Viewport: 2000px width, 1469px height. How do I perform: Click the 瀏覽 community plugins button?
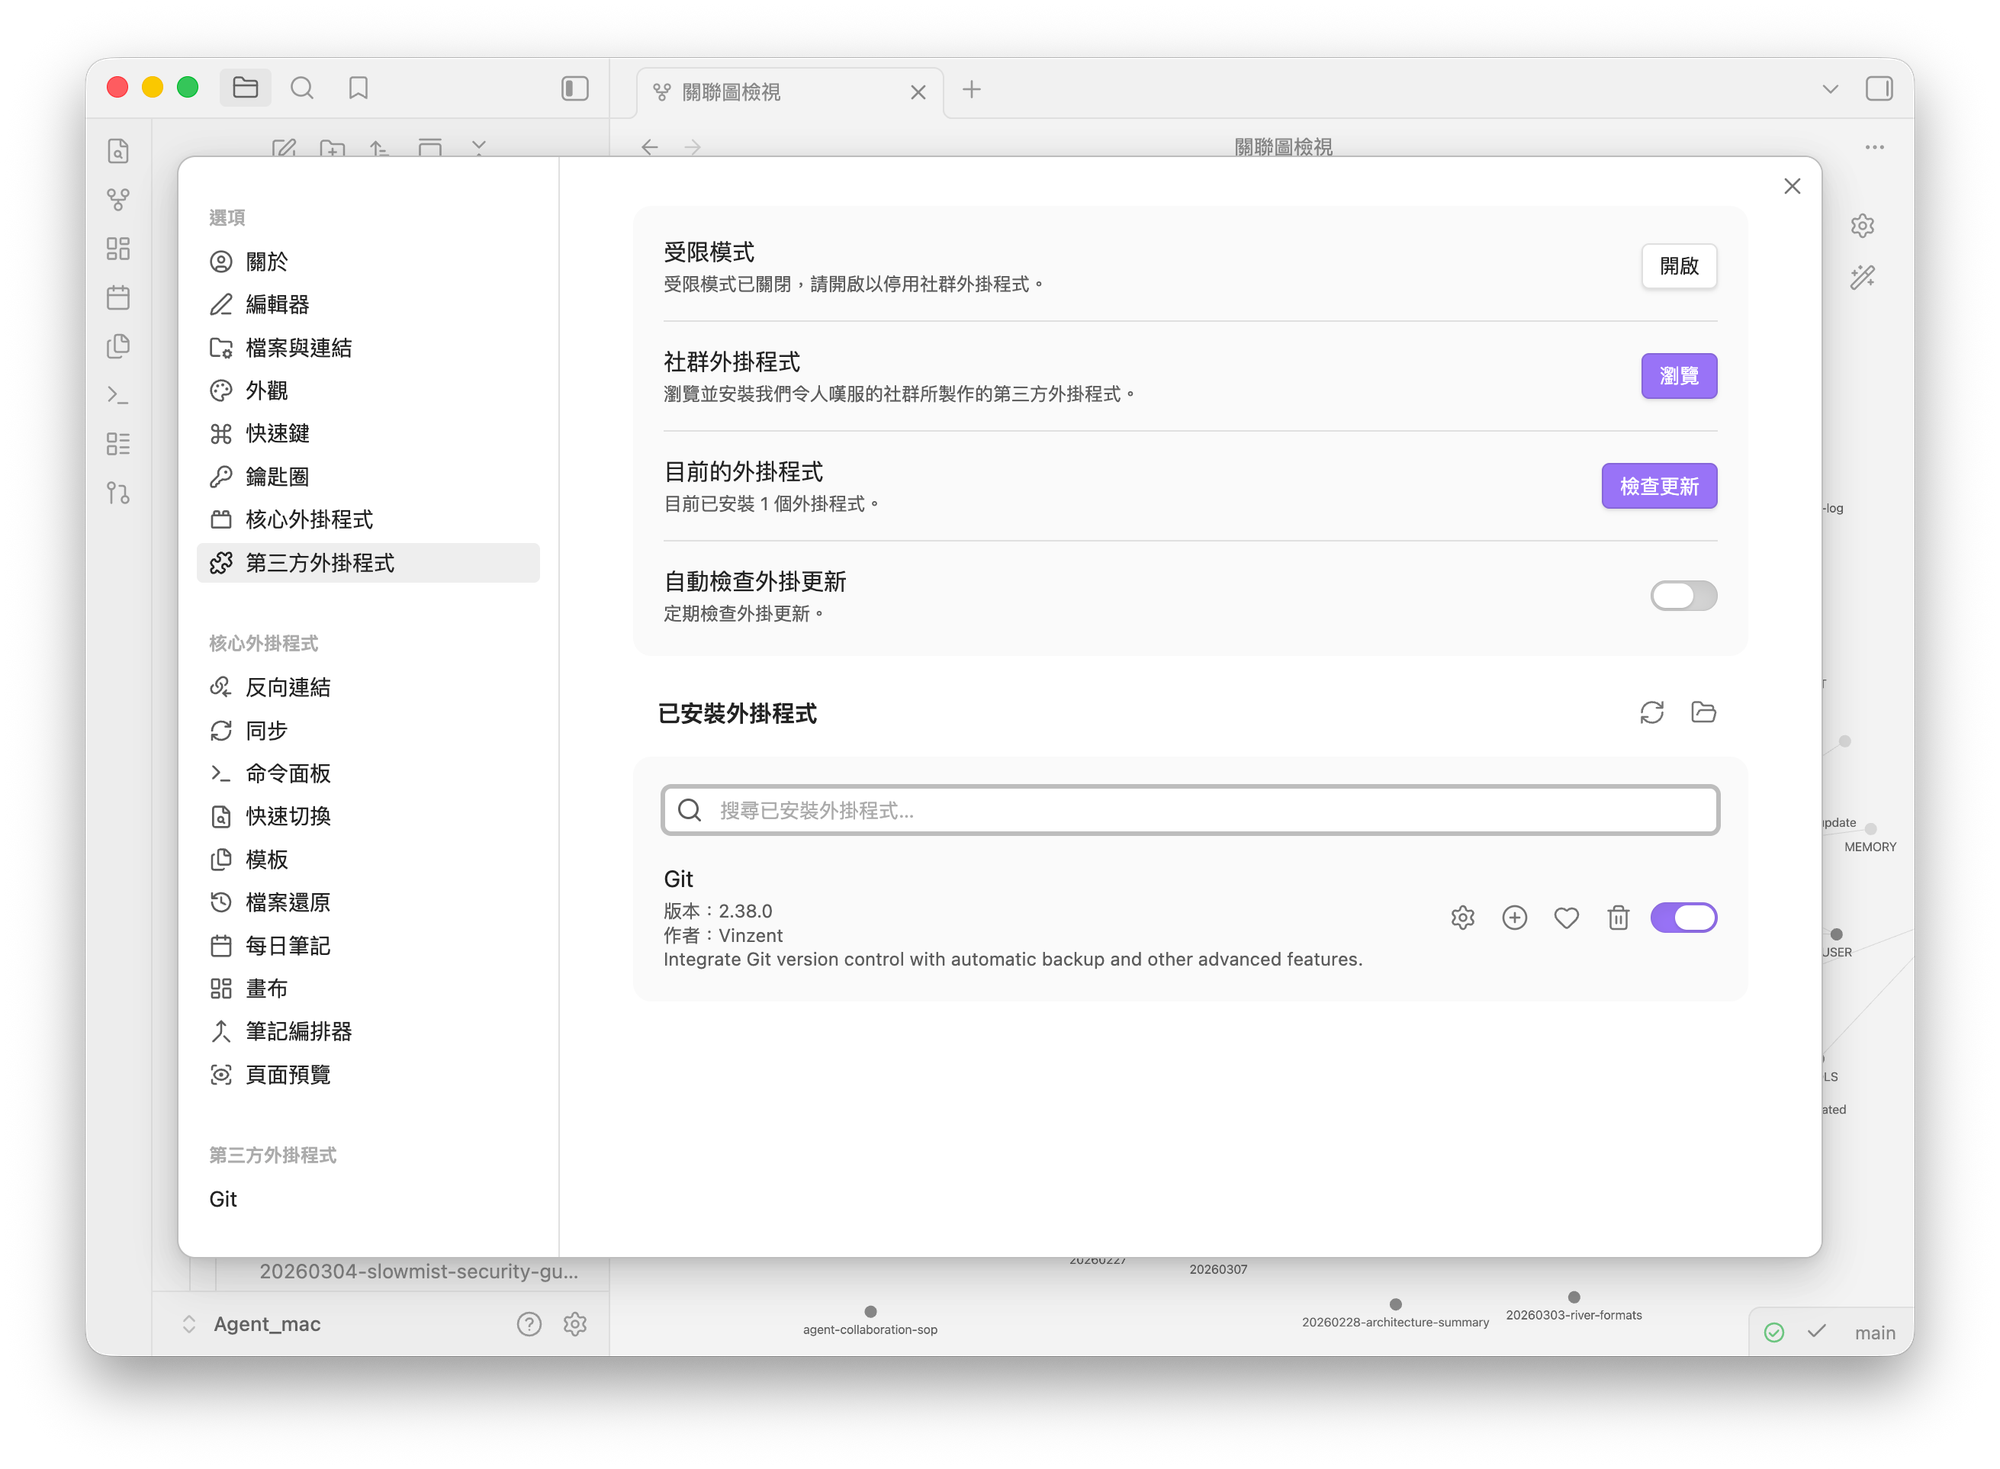click(1678, 376)
